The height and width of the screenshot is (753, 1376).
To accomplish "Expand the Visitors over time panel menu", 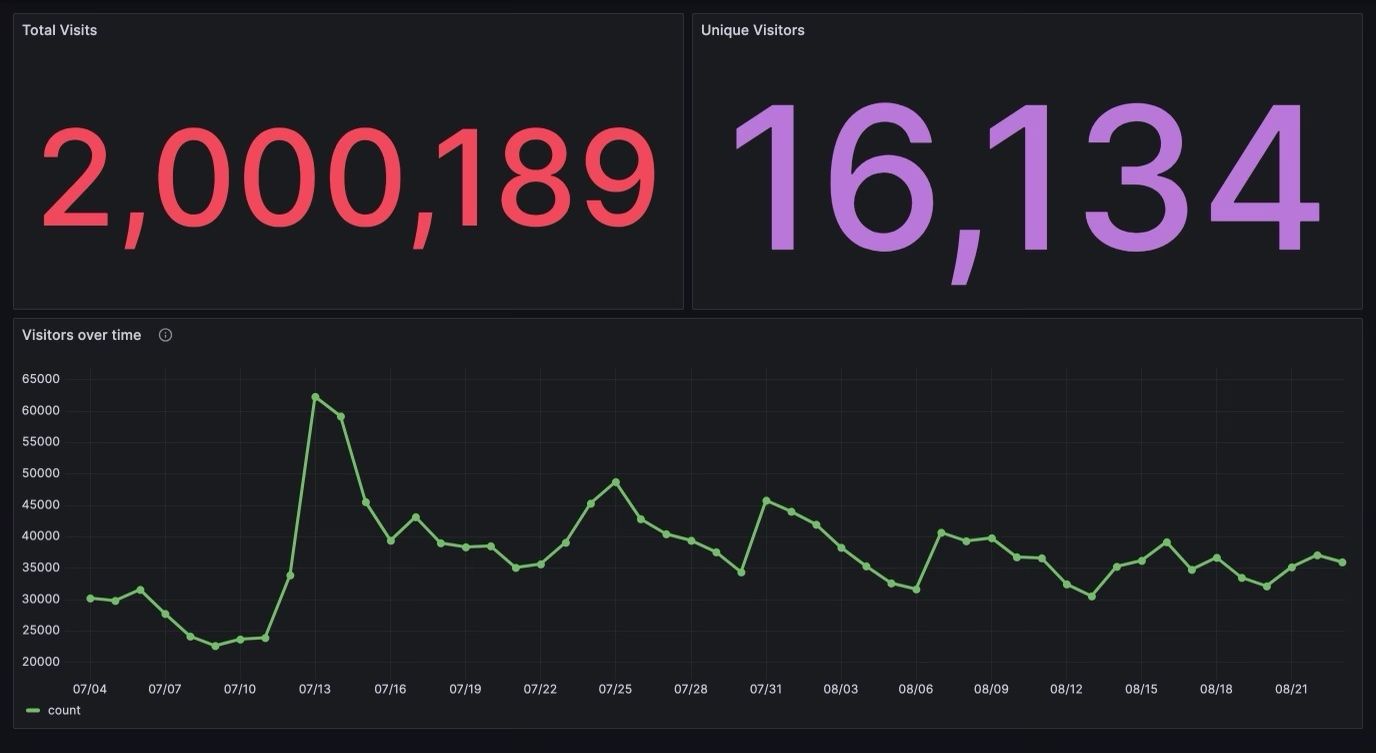I will [82, 335].
